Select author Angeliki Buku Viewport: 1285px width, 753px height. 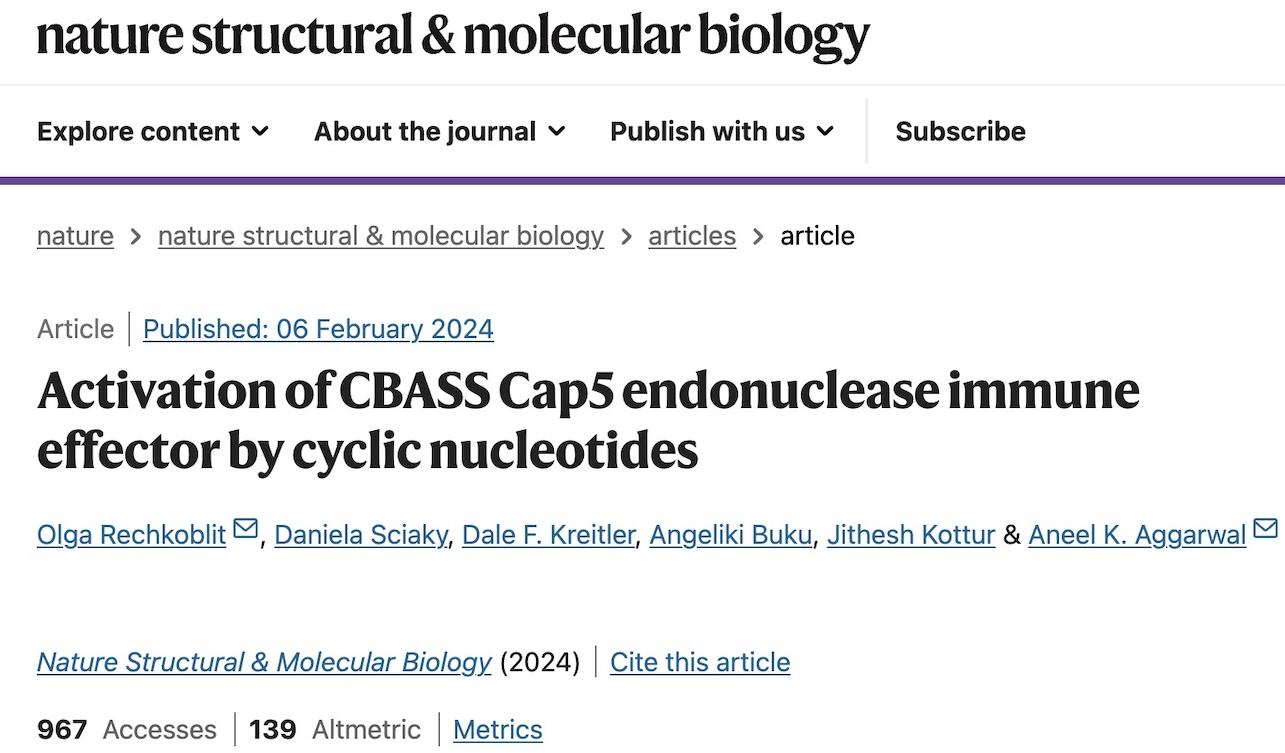pyautogui.click(x=730, y=535)
